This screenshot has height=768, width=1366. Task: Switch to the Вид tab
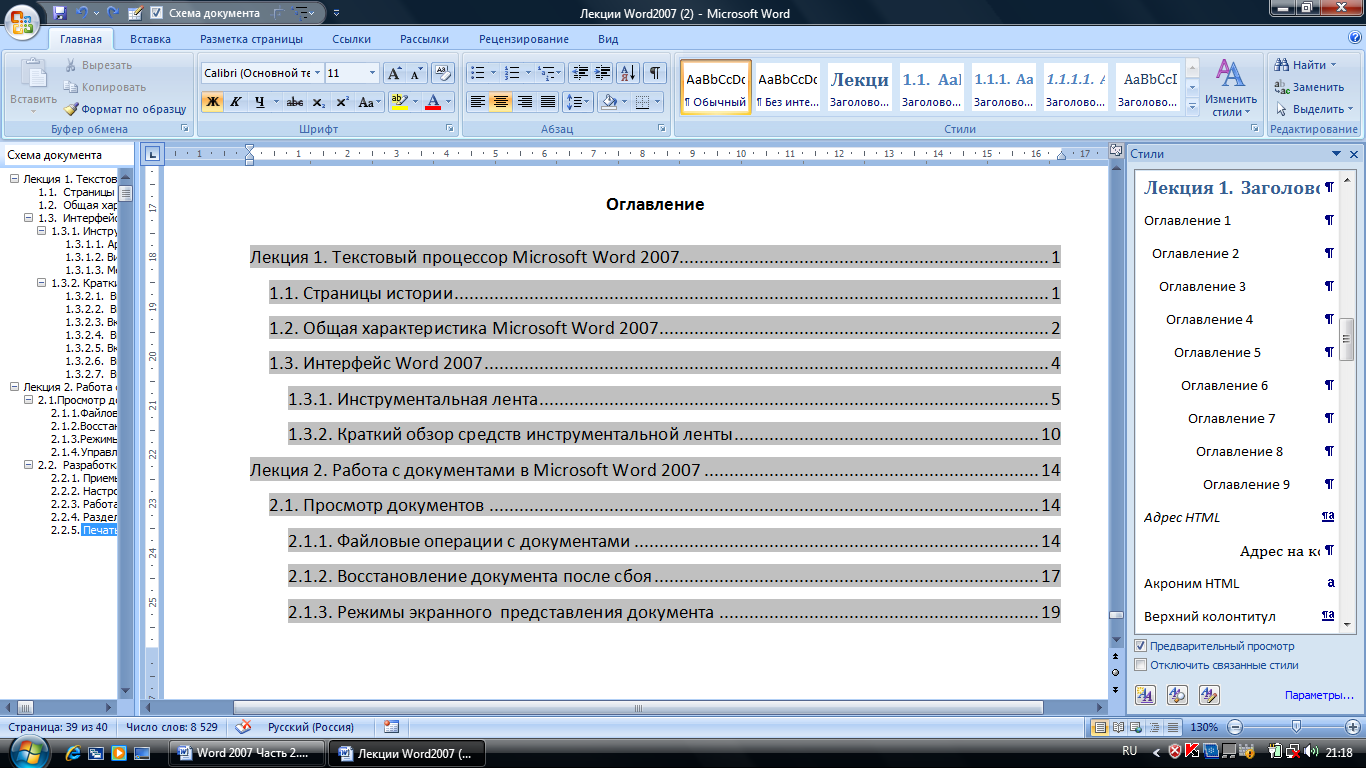pos(608,39)
